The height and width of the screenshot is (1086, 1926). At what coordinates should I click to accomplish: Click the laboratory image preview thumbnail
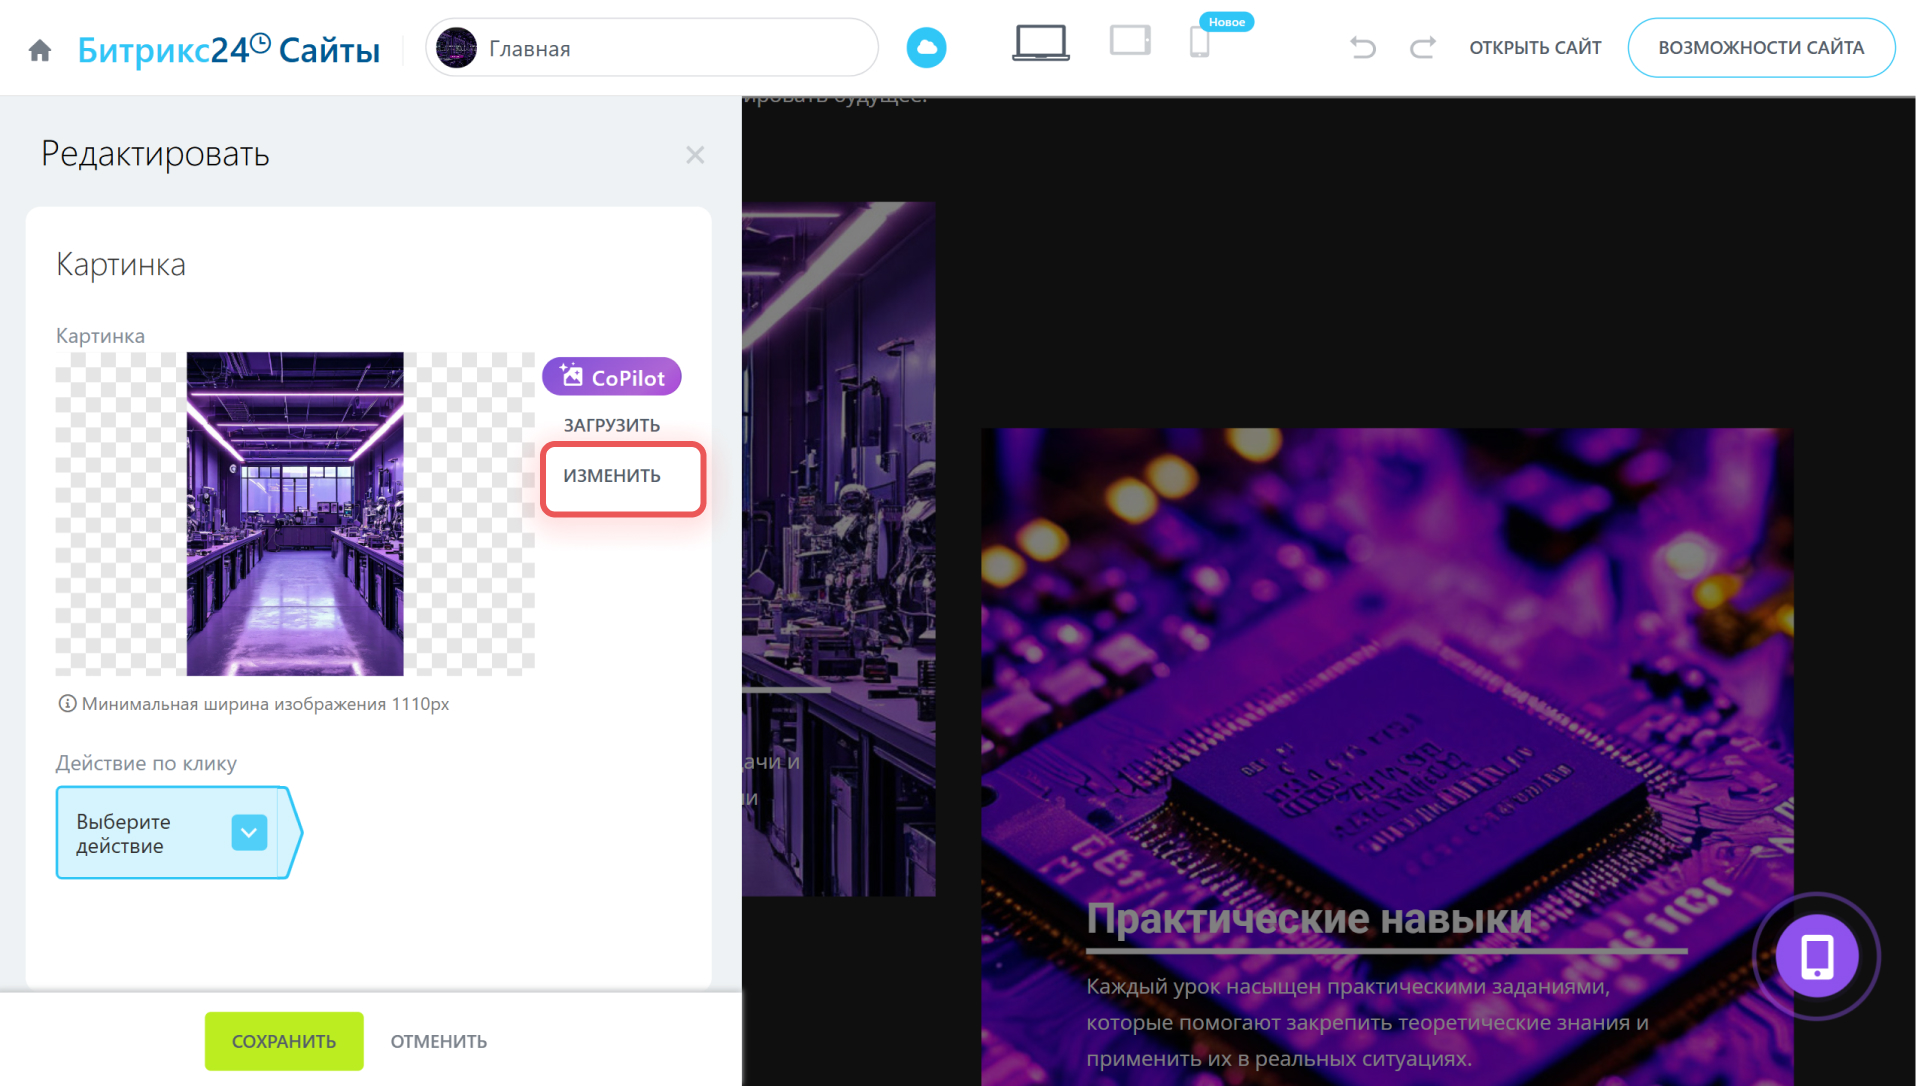point(295,513)
